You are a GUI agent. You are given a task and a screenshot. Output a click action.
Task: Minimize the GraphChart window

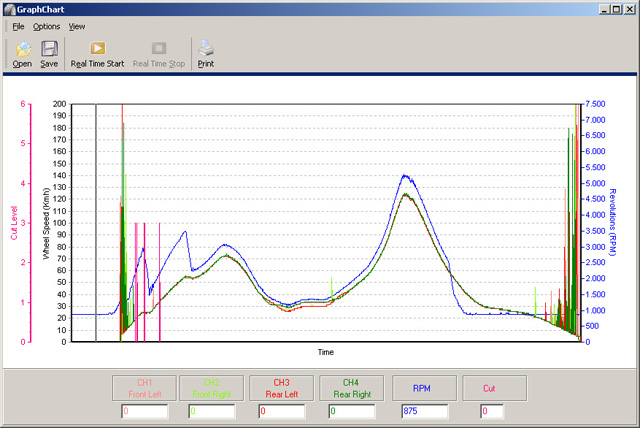(604, 9)
